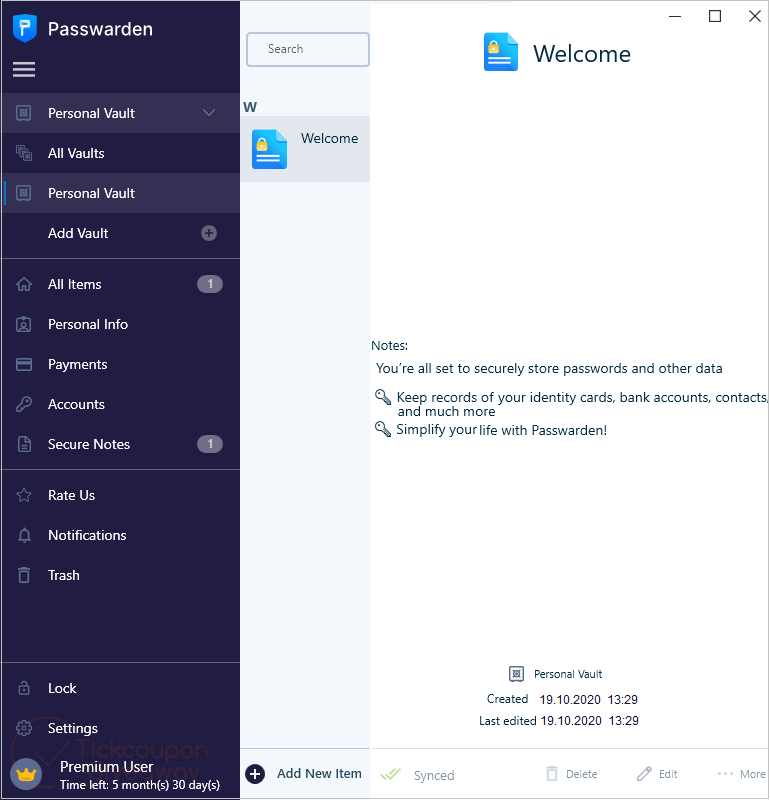Image resolution: width=770 pixels, height=800 pixels.
Task: Click the Payments credit card icon
Action: (x=23, y=364)
